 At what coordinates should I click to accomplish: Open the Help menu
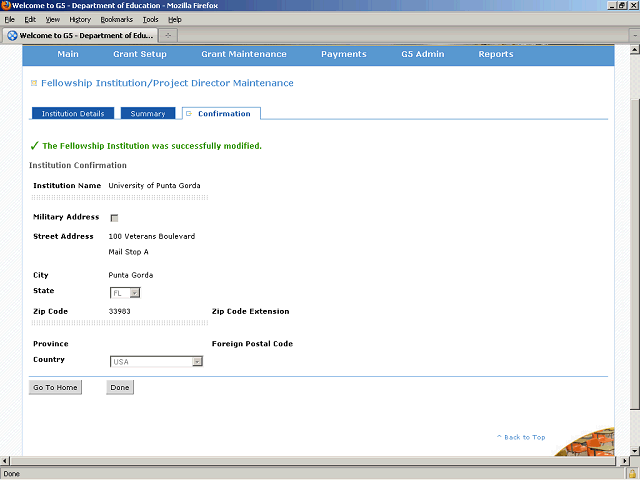(x=175, y=20)
